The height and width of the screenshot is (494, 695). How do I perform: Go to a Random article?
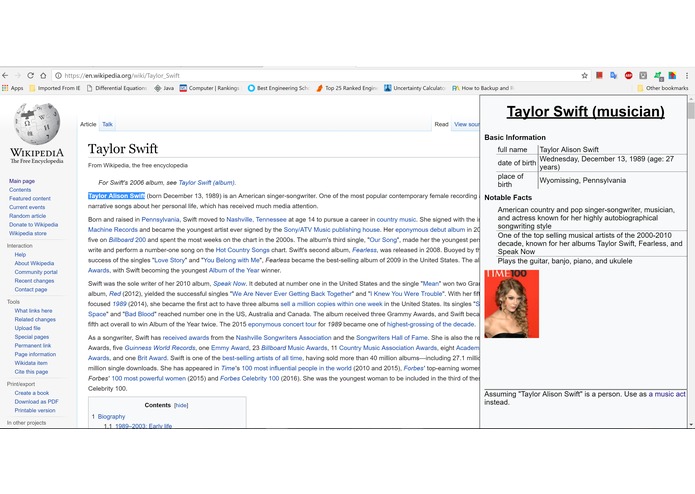27,216
